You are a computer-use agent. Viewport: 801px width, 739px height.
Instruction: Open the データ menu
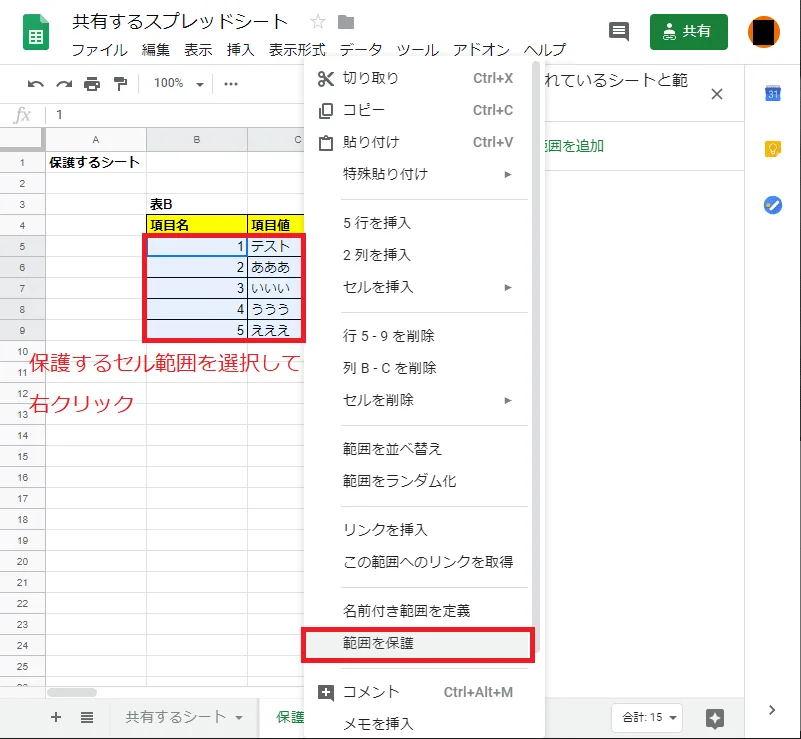[361, 50]
